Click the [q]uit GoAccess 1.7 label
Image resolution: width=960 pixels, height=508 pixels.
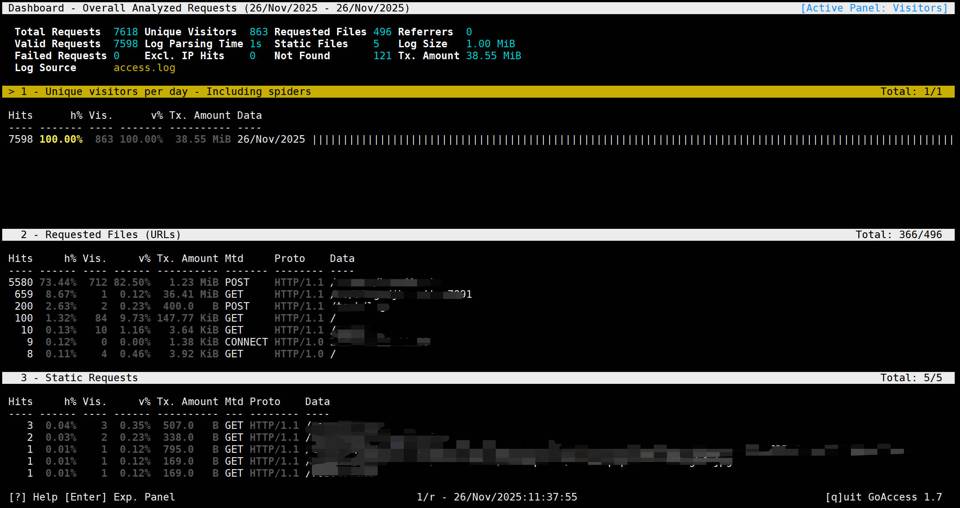[883, 497]
